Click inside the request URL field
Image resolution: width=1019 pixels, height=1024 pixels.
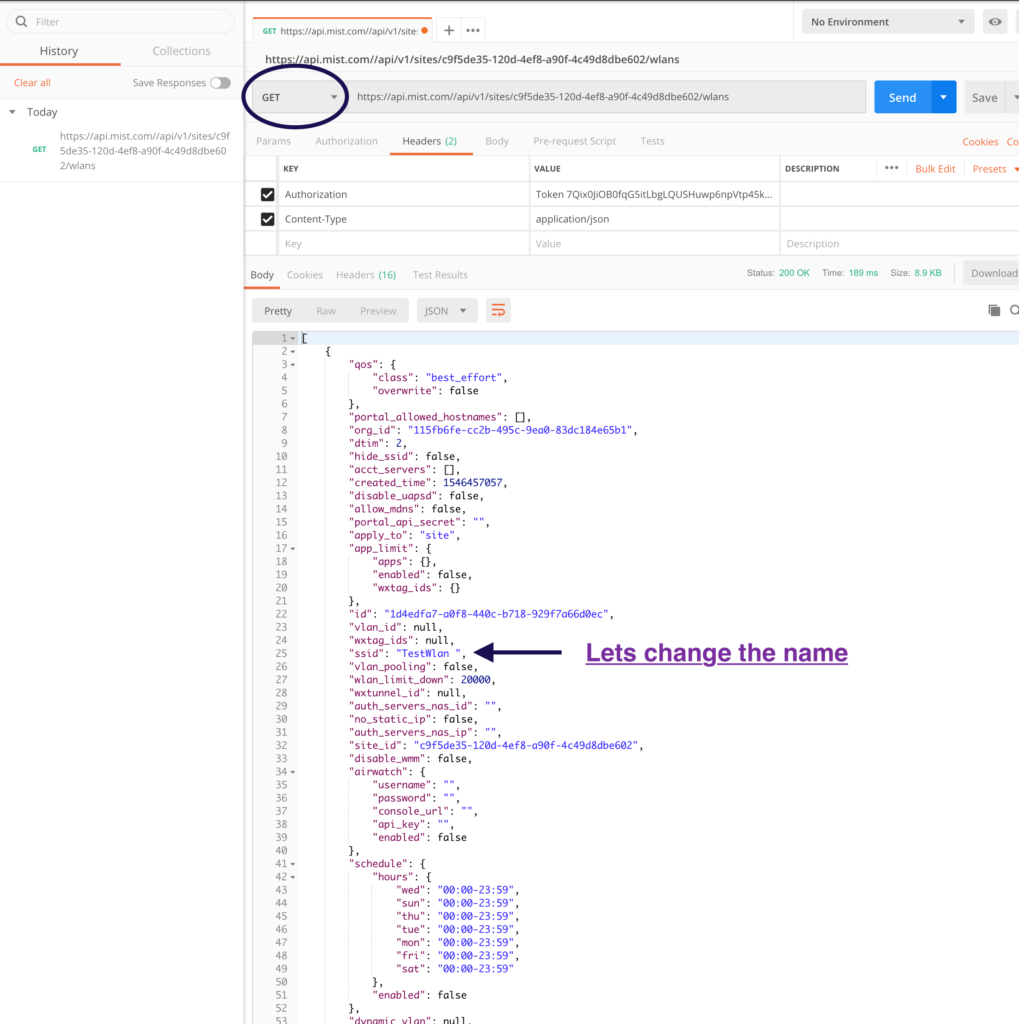(x=600, y=96)
